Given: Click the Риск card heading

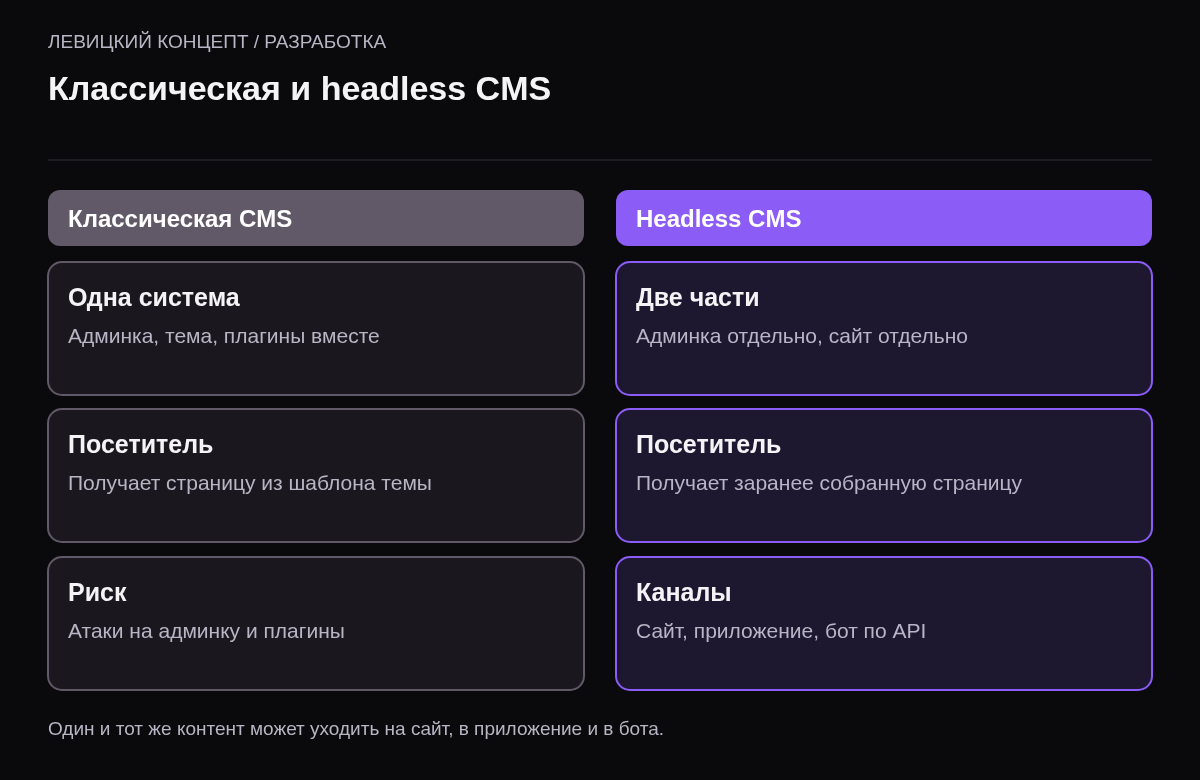Looking at the screenshot, I should pos(97,592).
